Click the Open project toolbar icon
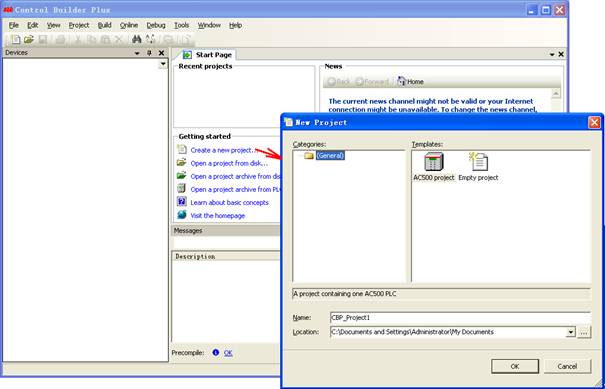This screenshot has height=389, width=605. [29, 39]
